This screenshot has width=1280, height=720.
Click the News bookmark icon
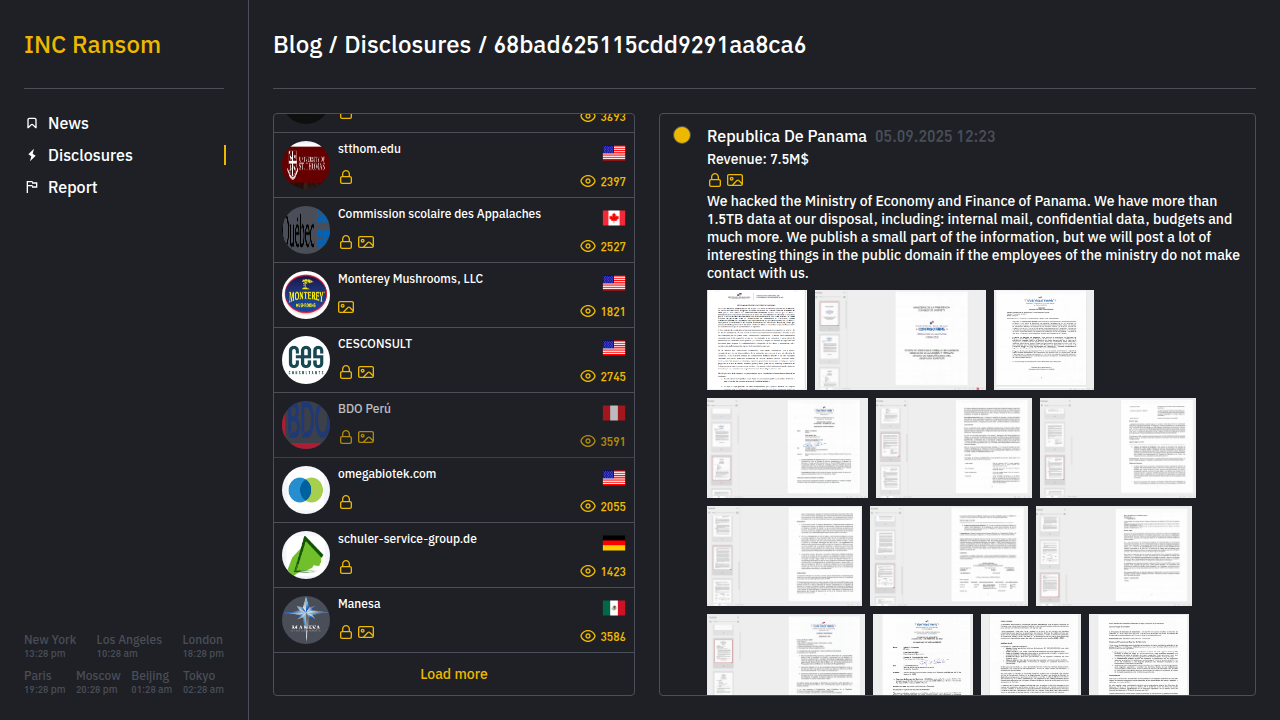[32, 123]
